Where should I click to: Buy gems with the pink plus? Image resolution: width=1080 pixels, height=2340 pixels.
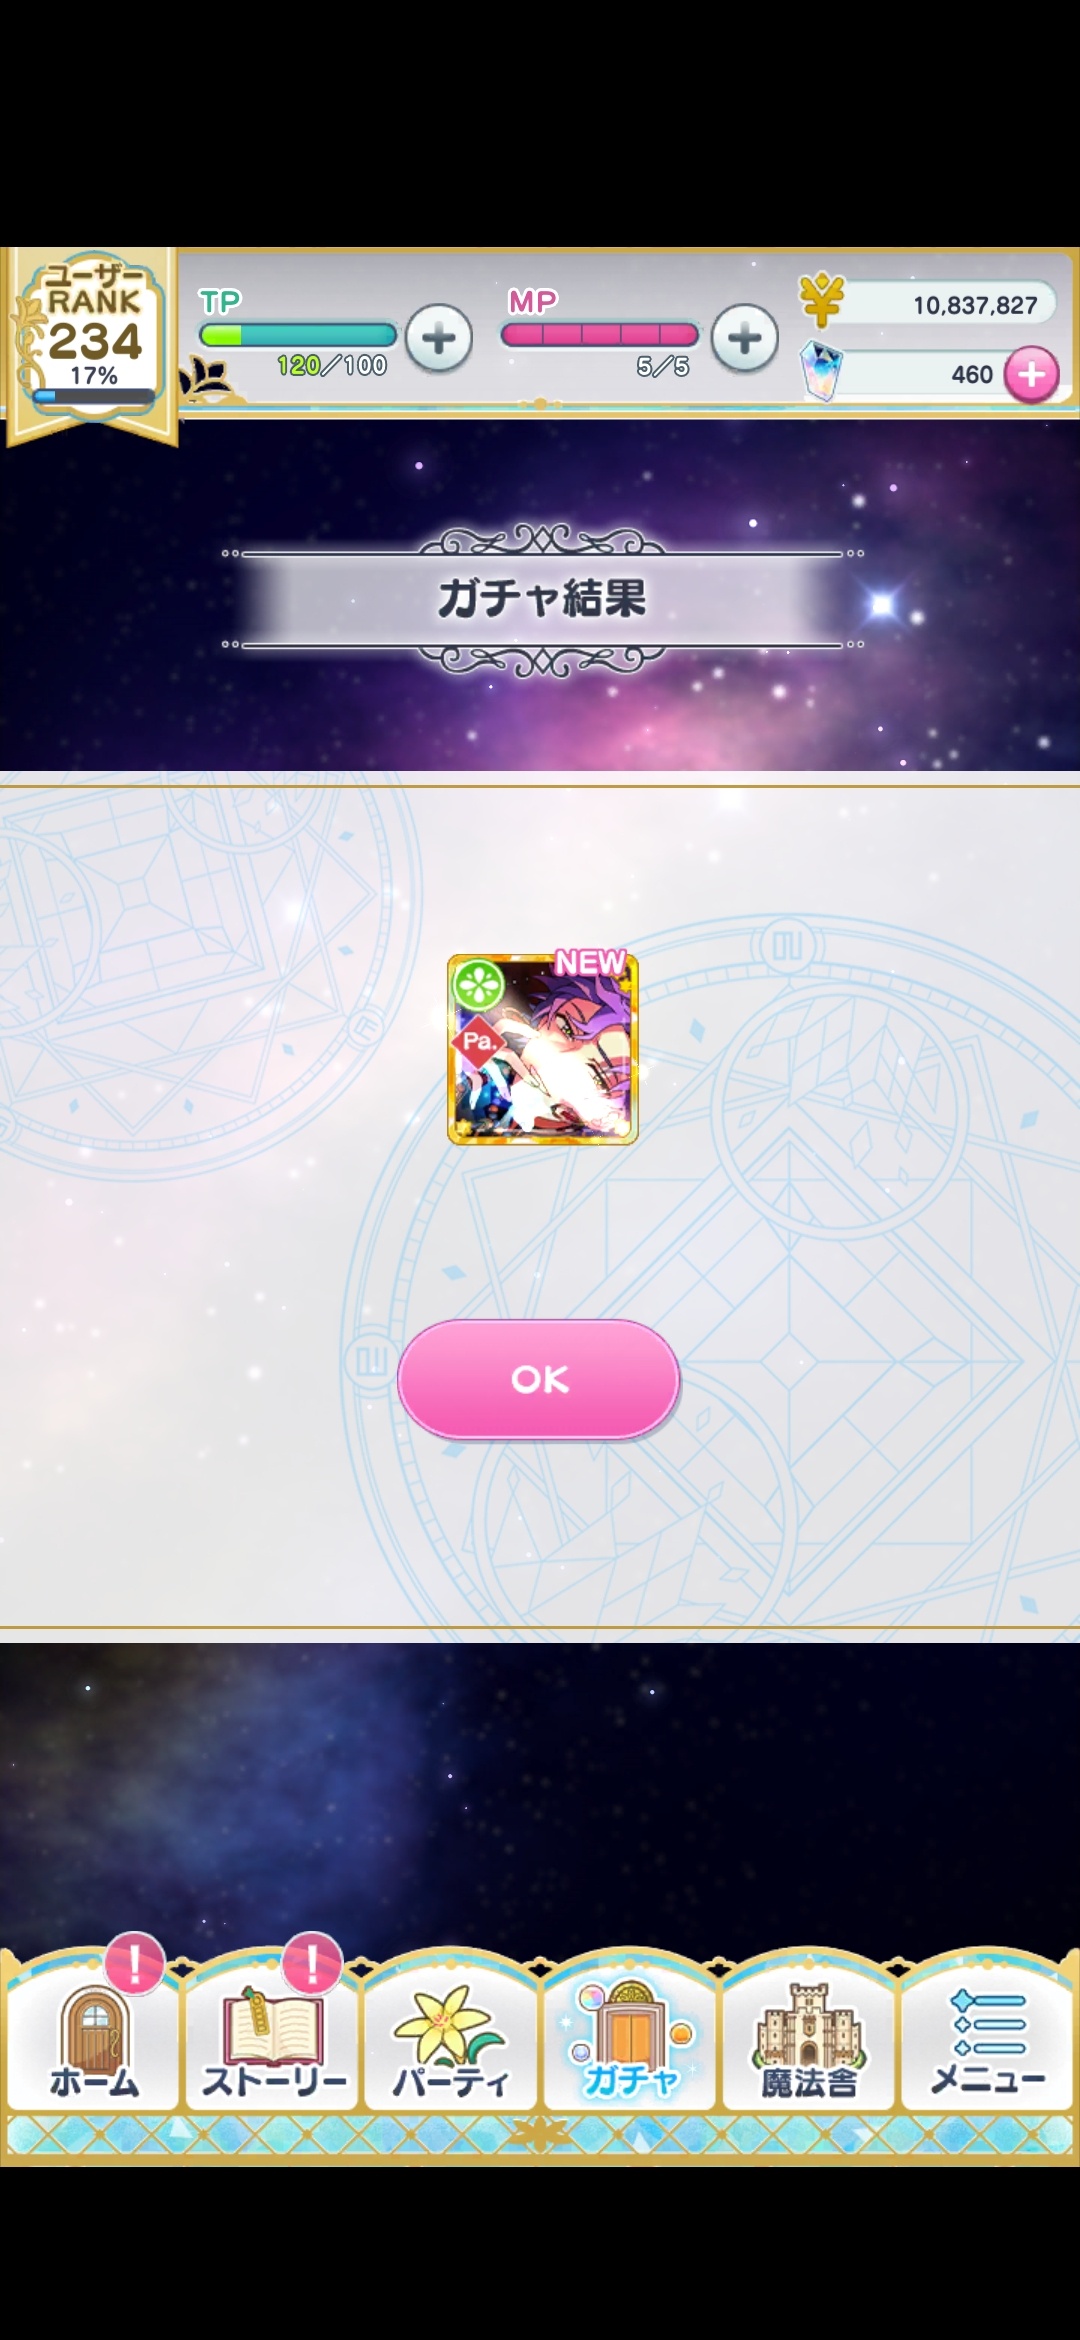click(x=1031, y=375)
